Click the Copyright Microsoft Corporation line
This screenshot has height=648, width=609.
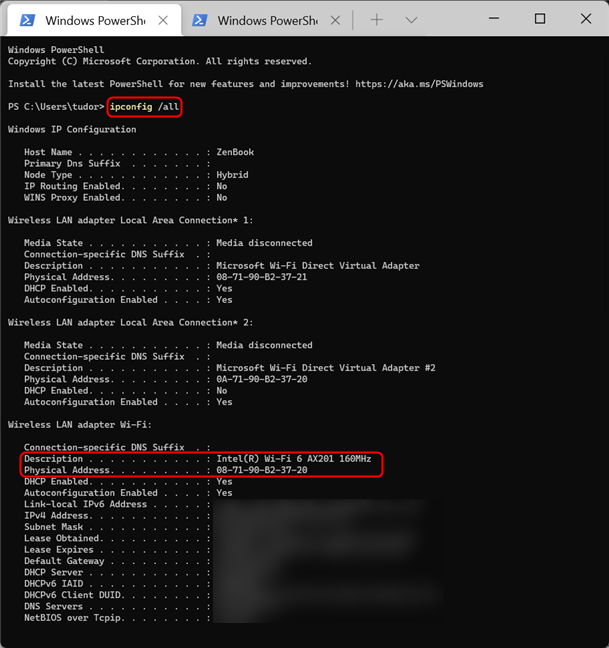(160, 61)
